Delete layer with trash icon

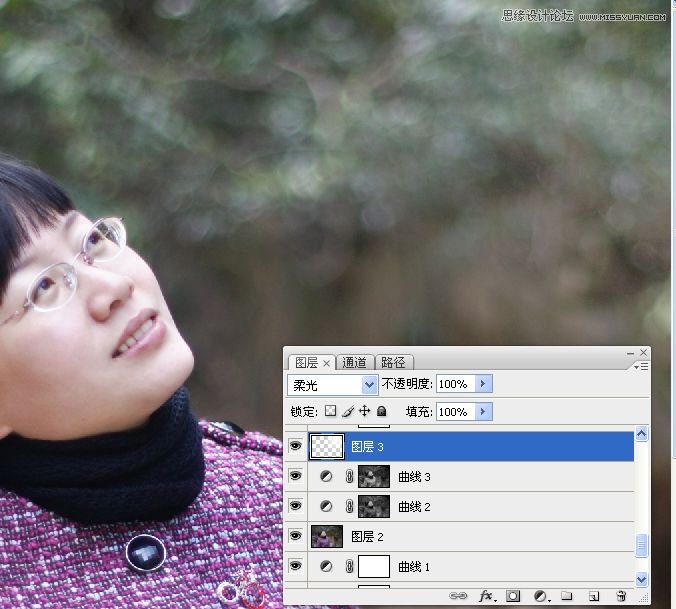(621, 596)
